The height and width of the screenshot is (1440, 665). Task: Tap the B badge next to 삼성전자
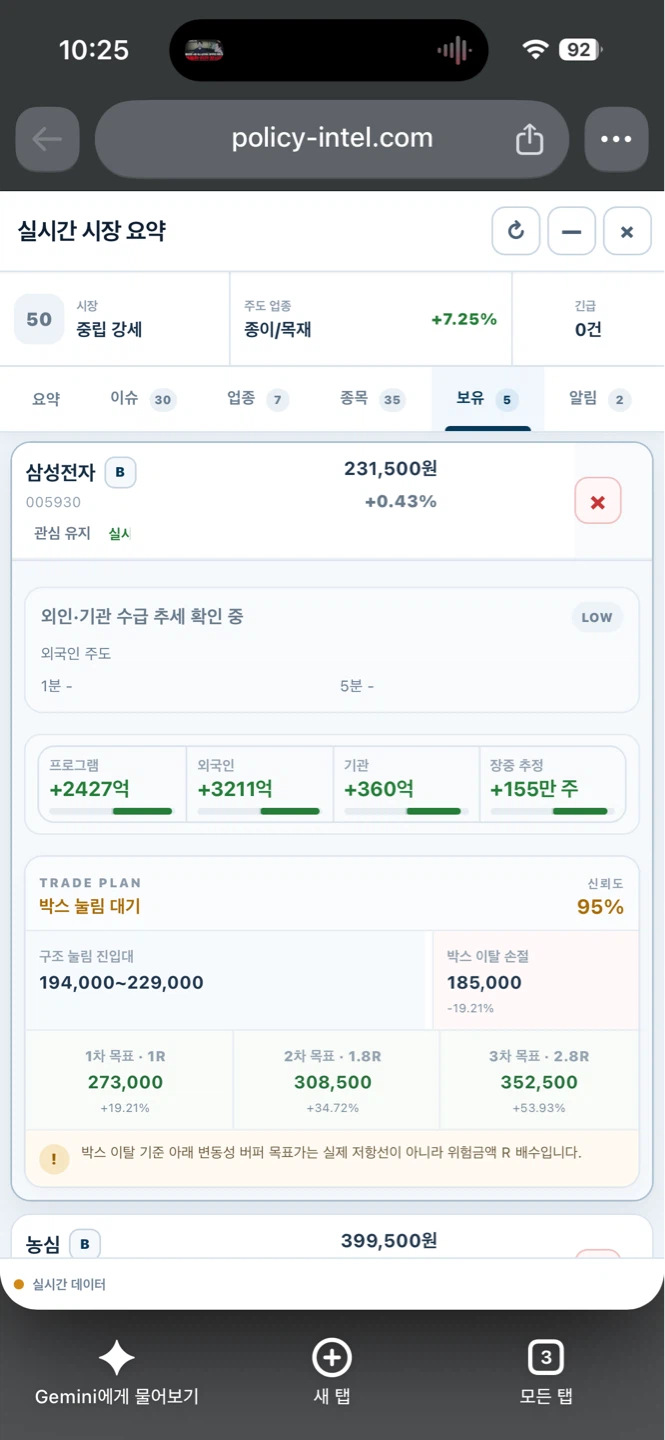[x=120, y=473]
